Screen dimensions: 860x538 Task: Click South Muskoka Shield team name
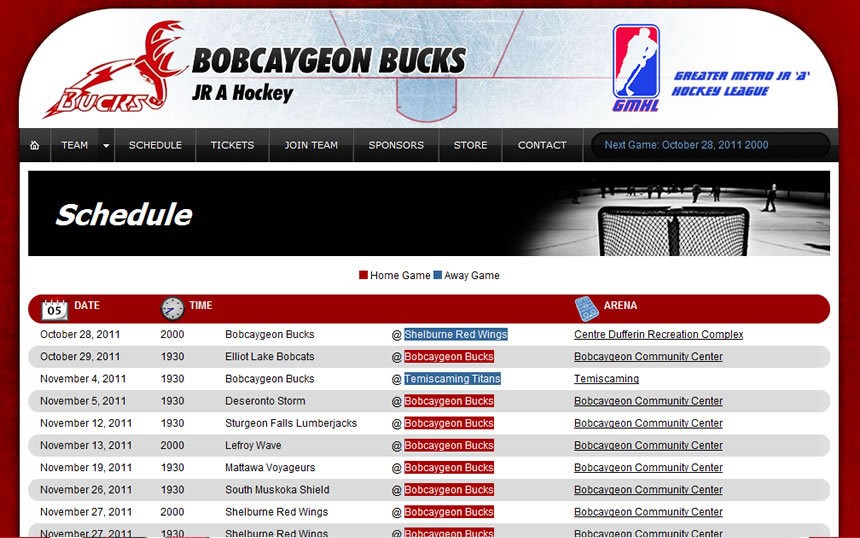click(x=278, y=490)
